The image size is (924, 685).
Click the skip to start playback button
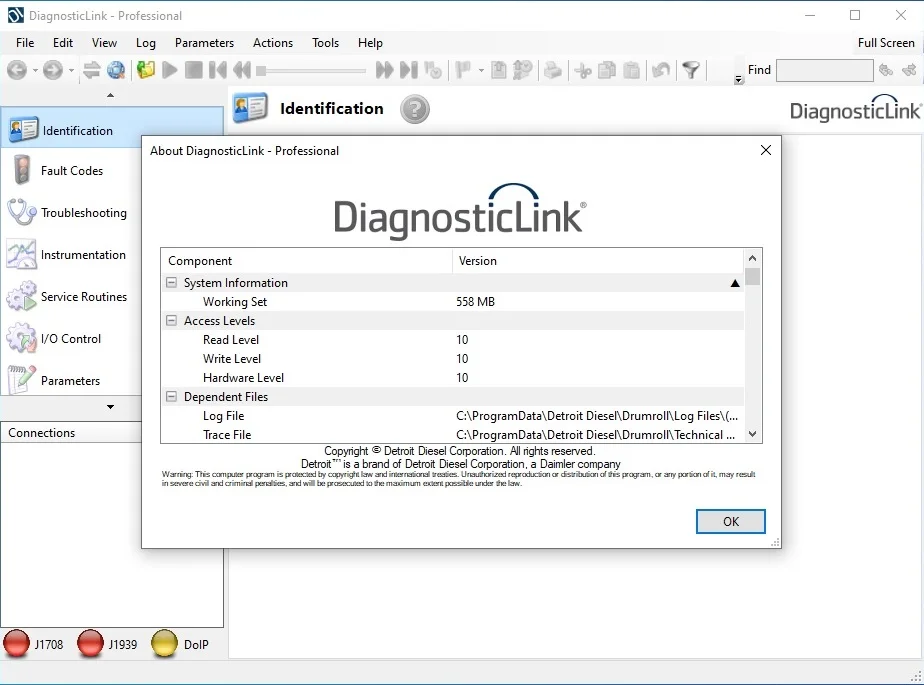pos(217,70)
